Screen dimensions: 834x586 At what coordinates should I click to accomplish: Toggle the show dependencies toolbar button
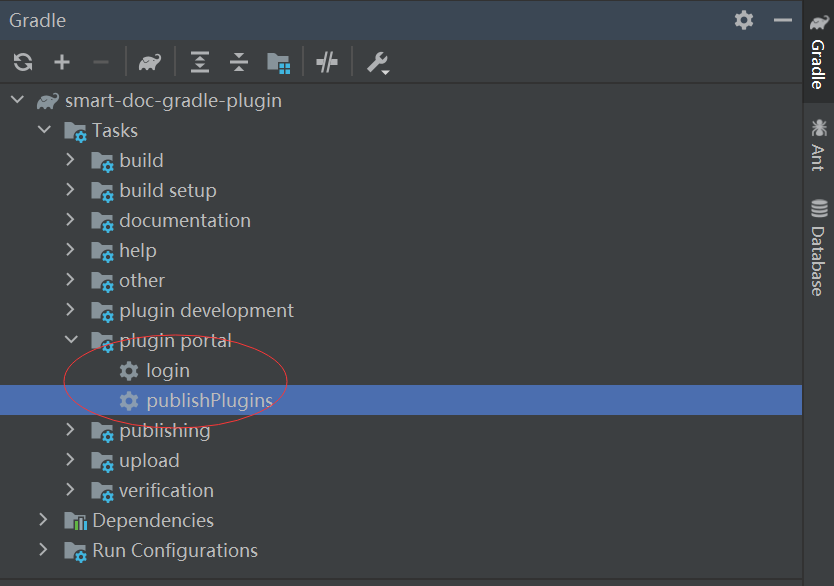(278, 62)
